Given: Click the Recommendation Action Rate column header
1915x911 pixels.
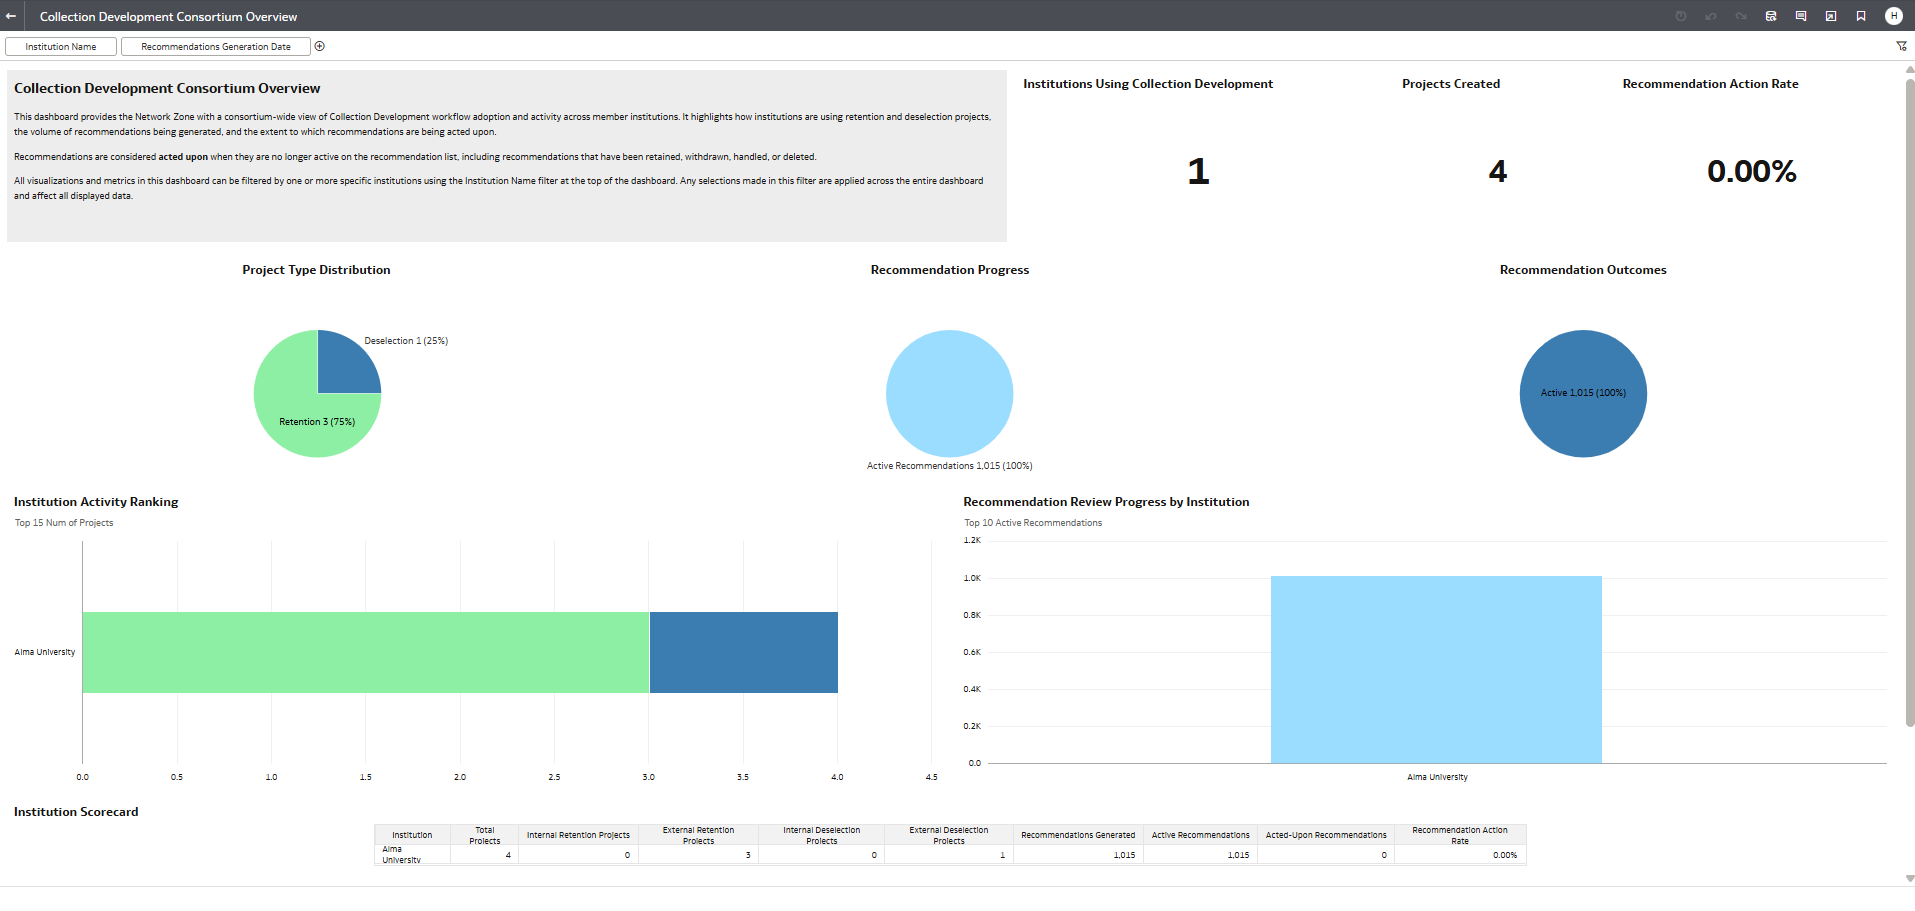Looking at the screenshot, I should click(1460, 835).
